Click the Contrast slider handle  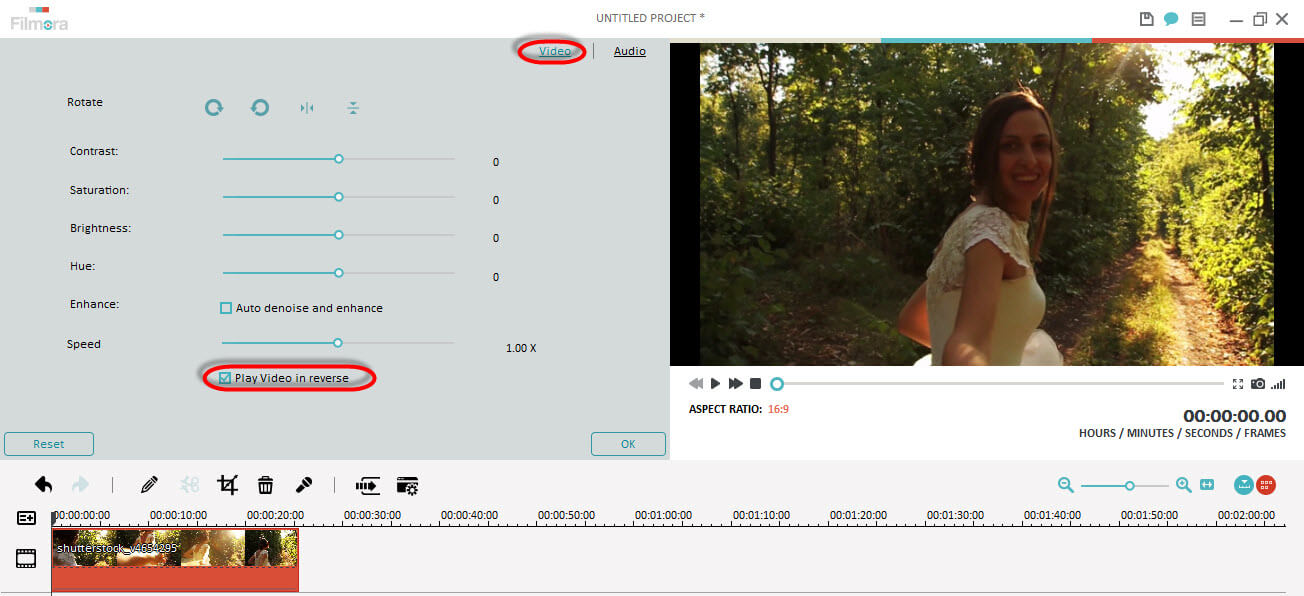[x=338, y=158]
